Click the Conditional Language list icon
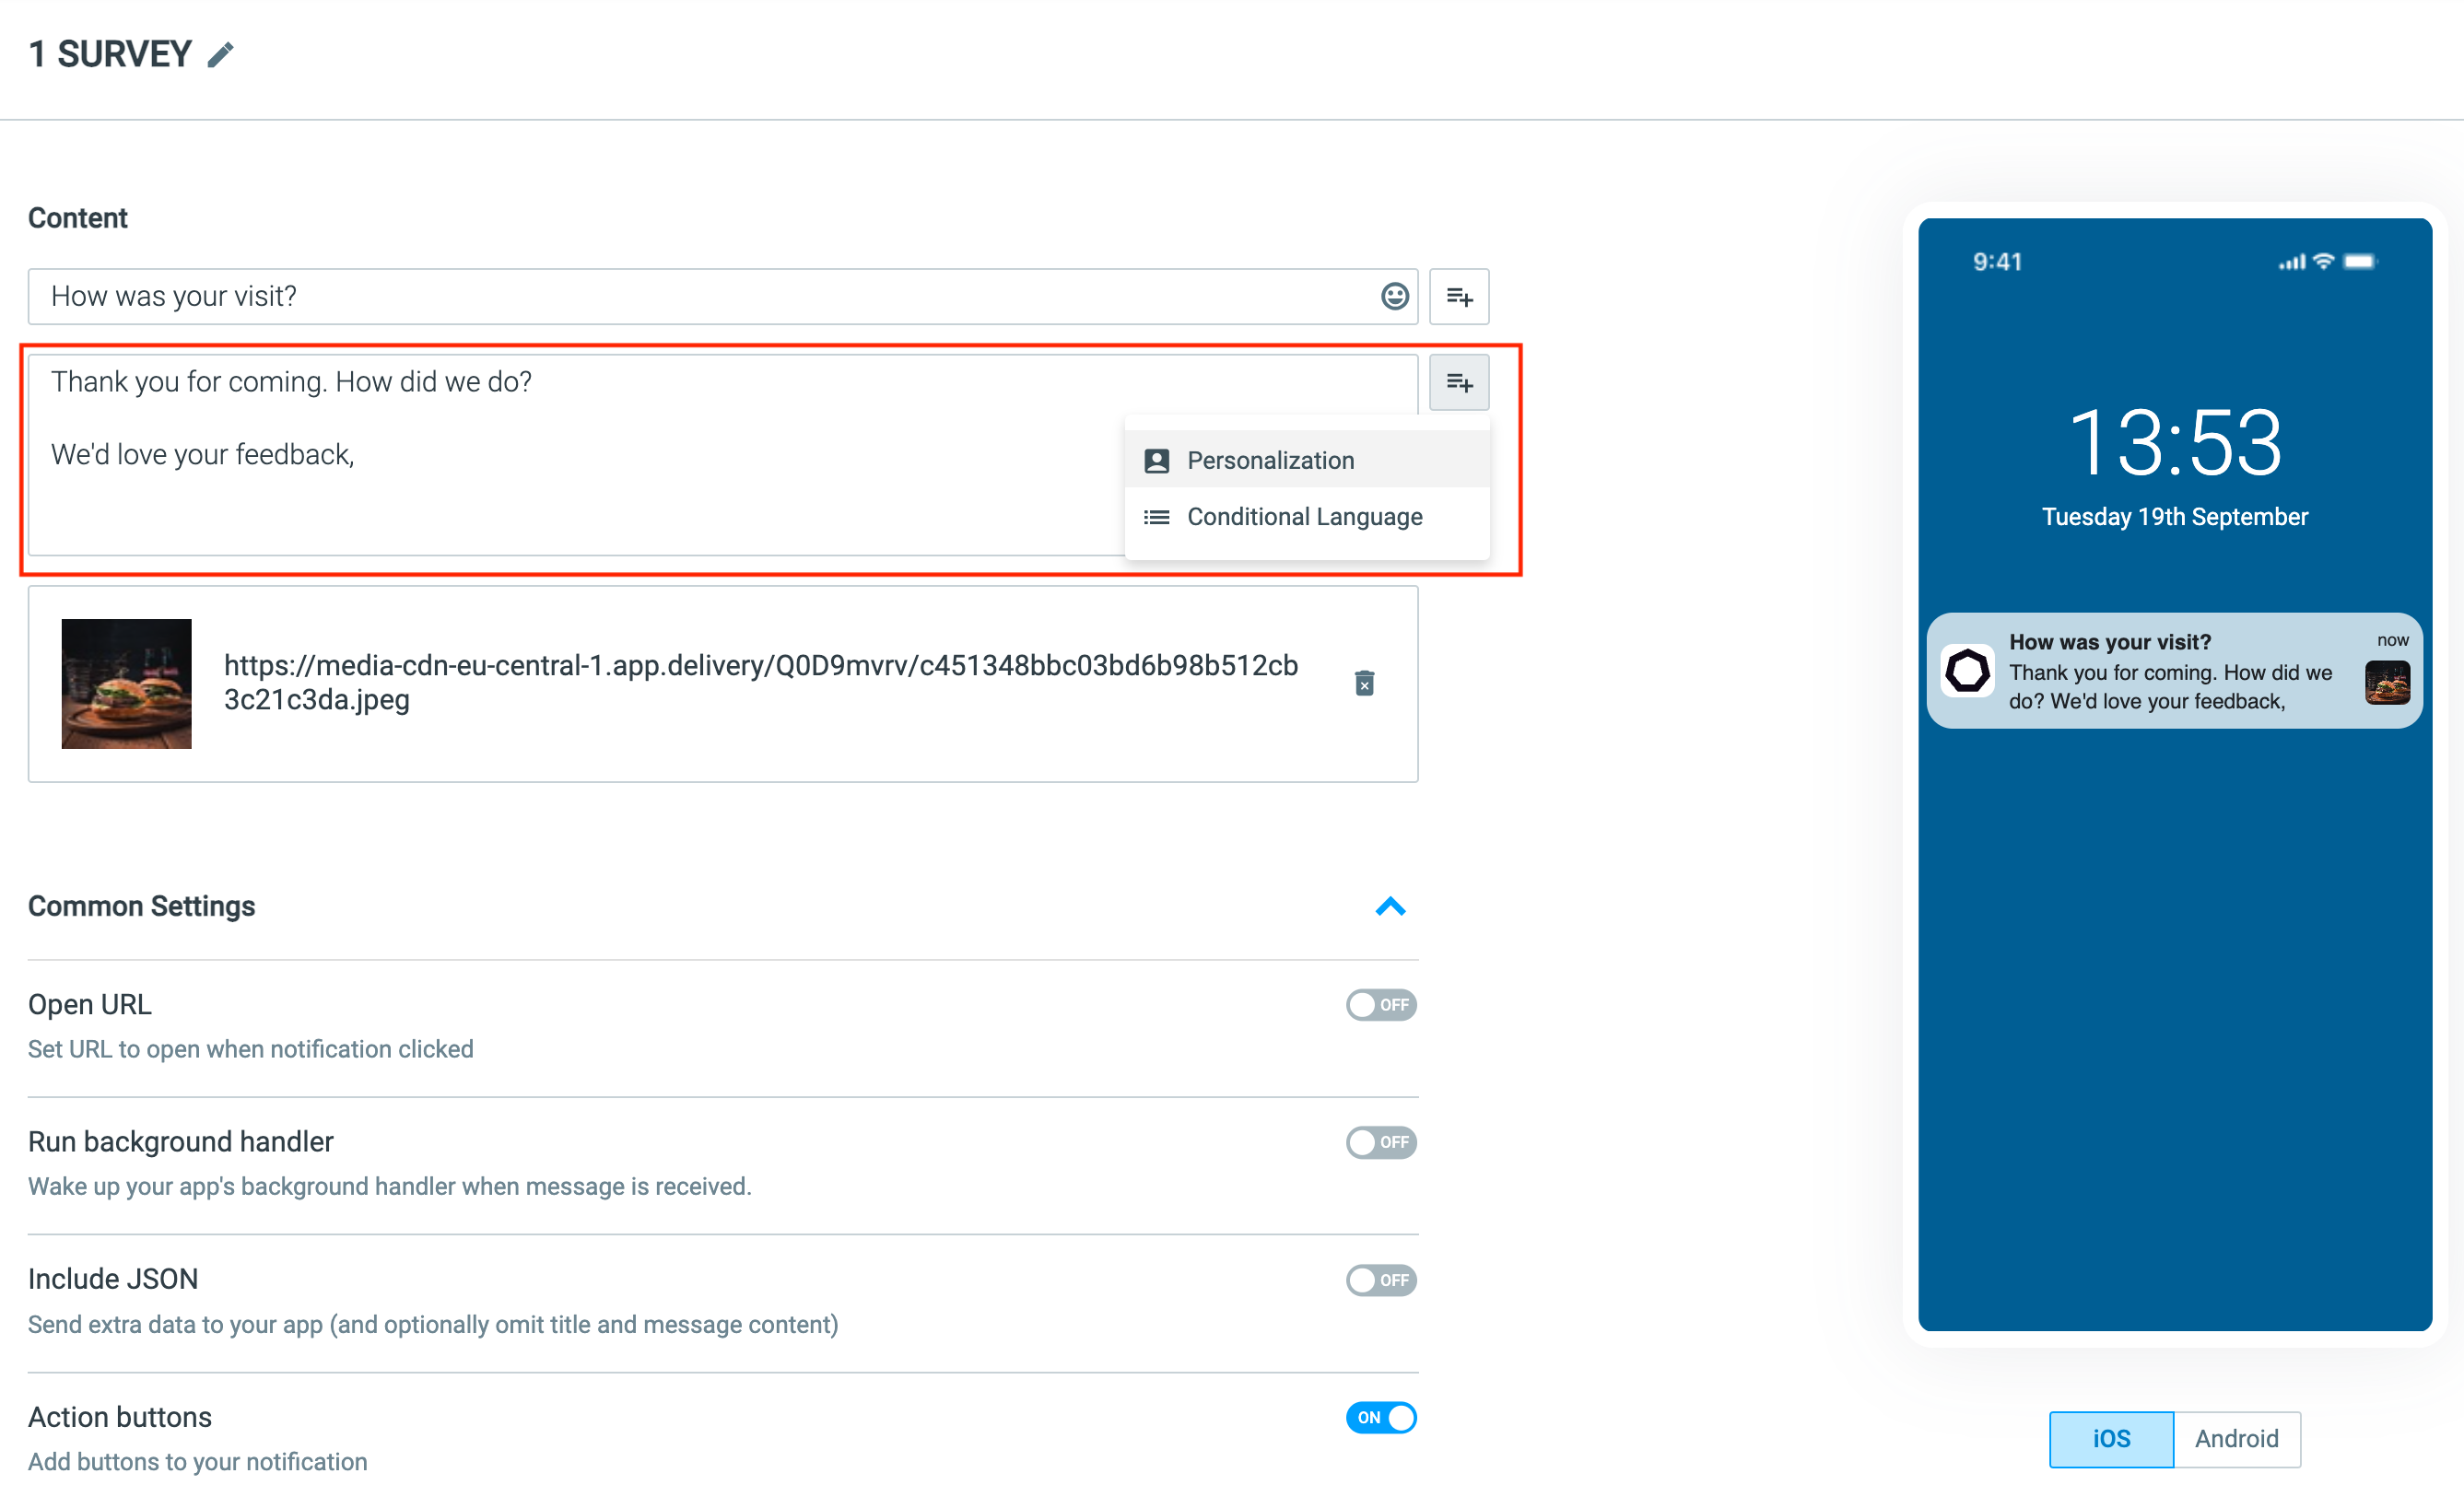2464x1485 pixels. [1156, 517]
